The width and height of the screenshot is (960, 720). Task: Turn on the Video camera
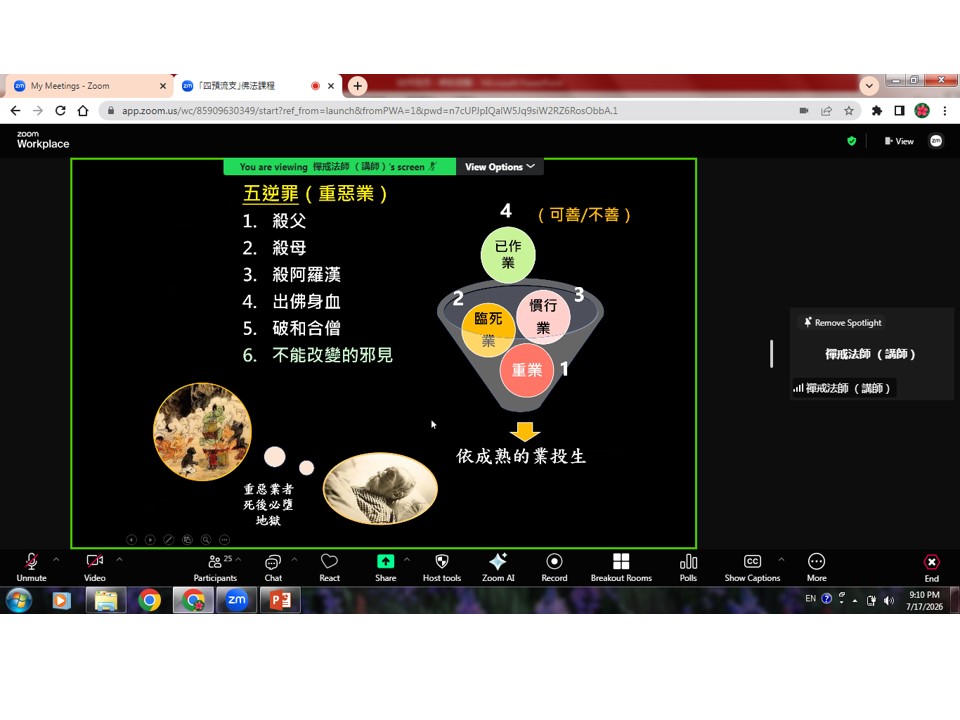point(95,567)
